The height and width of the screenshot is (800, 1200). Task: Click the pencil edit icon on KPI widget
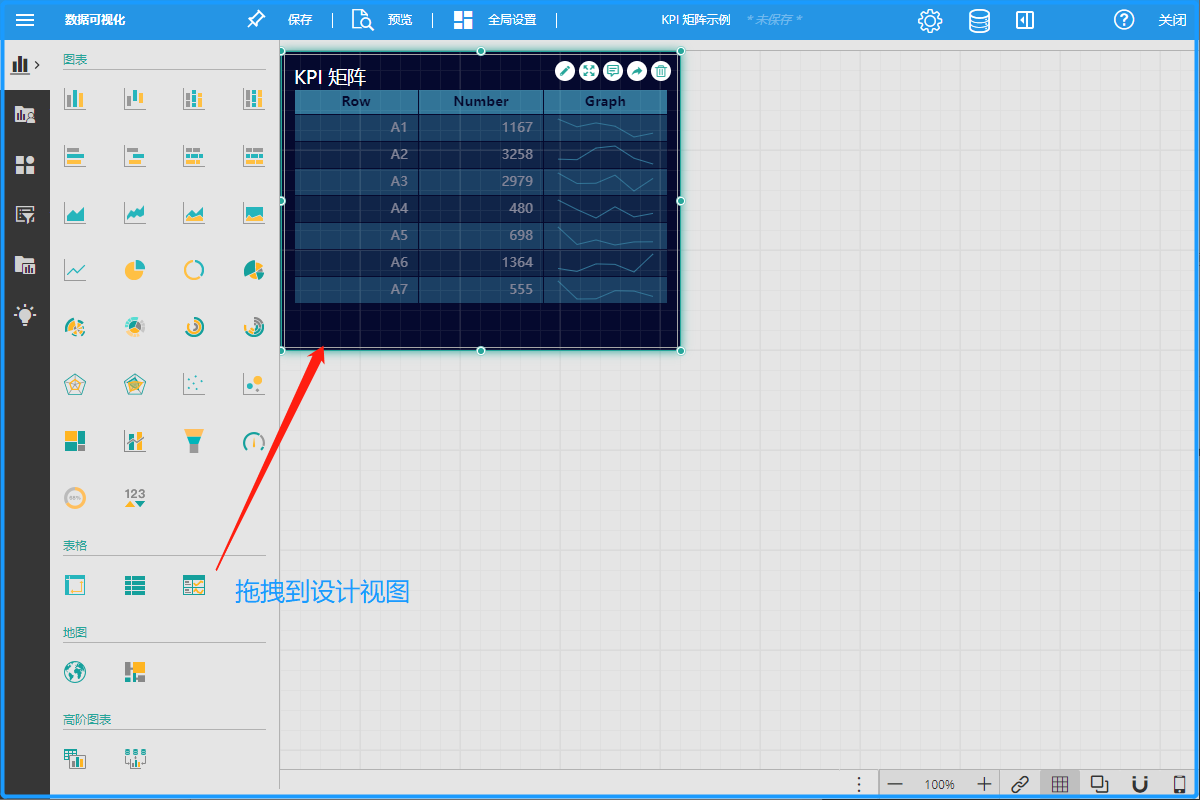tap(565, 71)
